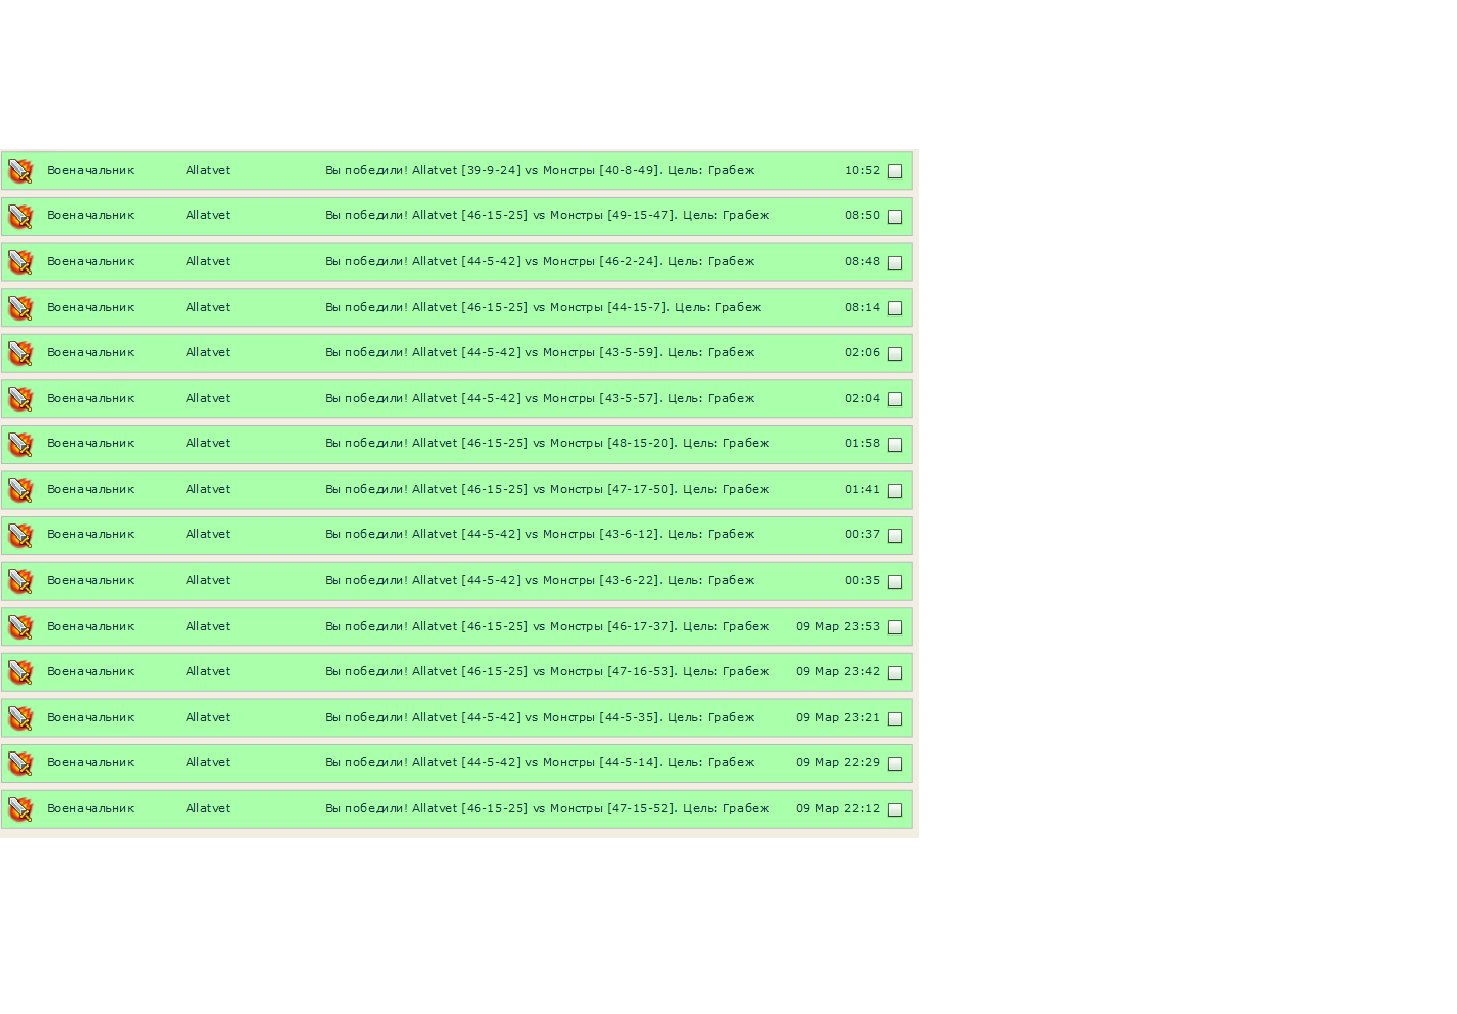Click Allatvet name in the 08:14 row
The width and height of the screenshot is (1457, 1014).
(x=208, y=307)
